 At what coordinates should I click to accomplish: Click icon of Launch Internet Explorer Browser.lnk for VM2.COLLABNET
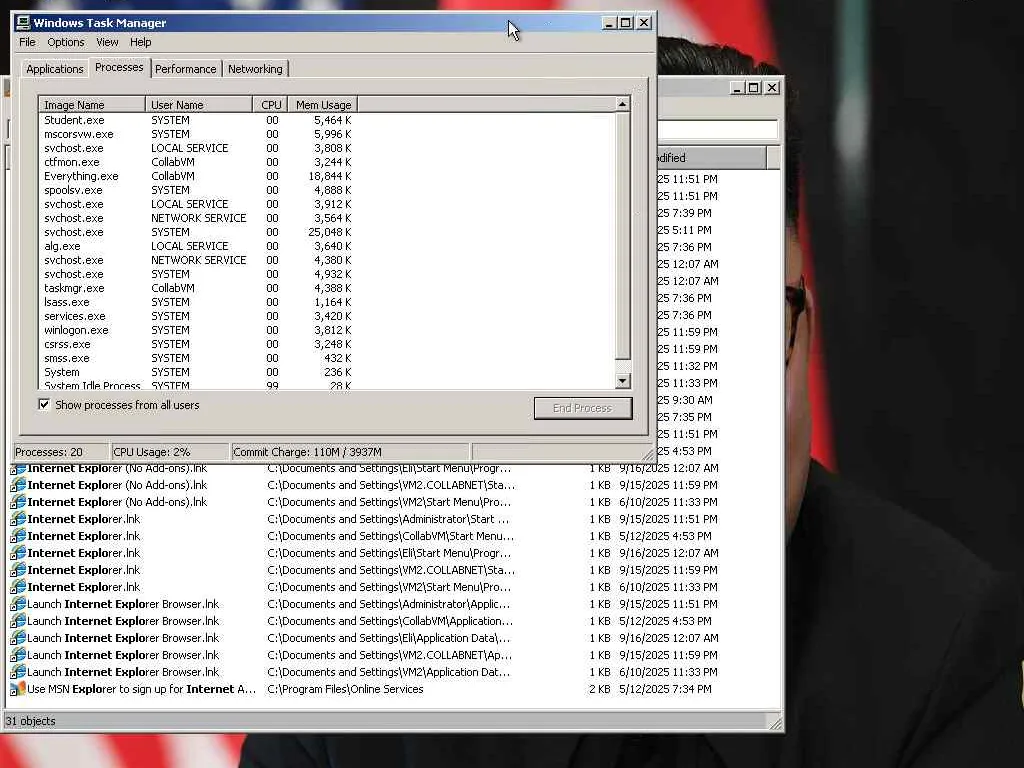[18, 655]
